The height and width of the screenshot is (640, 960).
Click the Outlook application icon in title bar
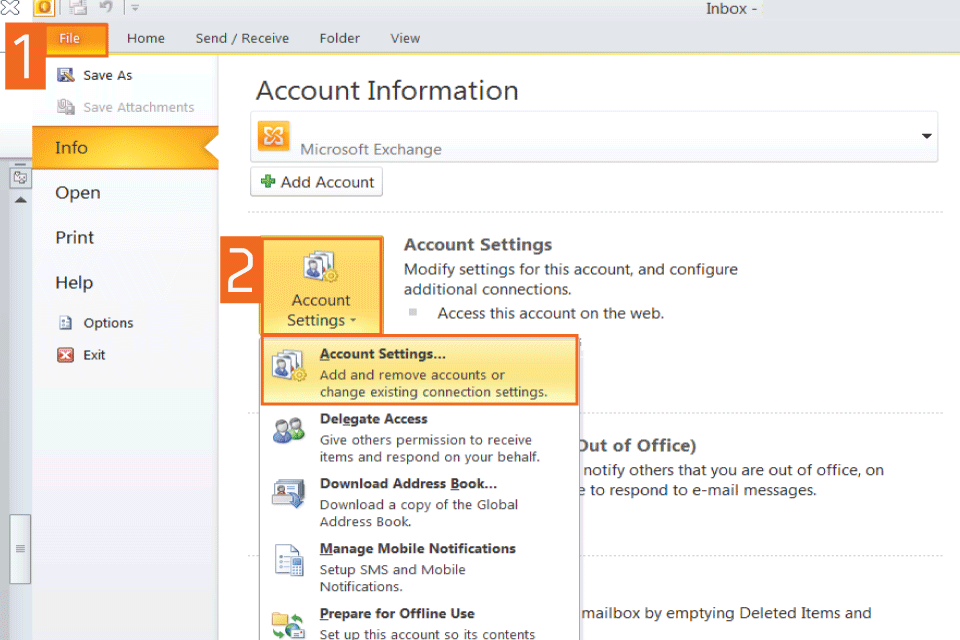[x=44, y=8]
